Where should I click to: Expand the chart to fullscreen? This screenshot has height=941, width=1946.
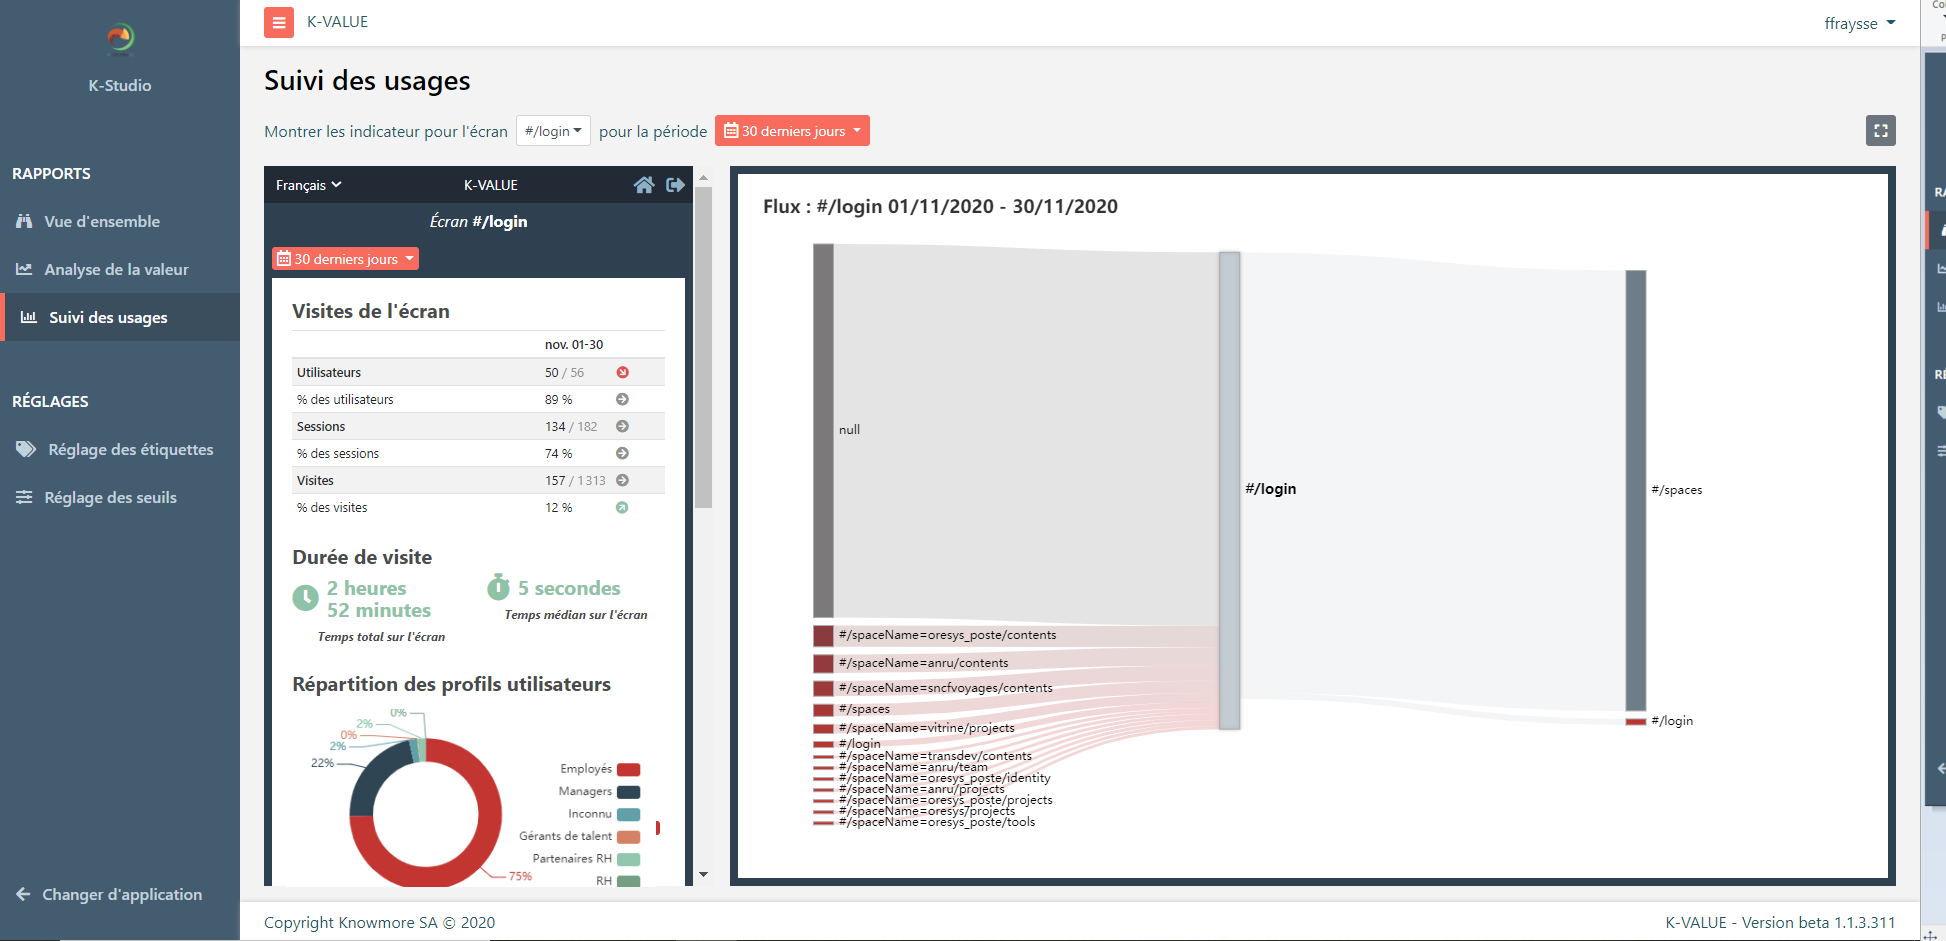coord(1880,131)
